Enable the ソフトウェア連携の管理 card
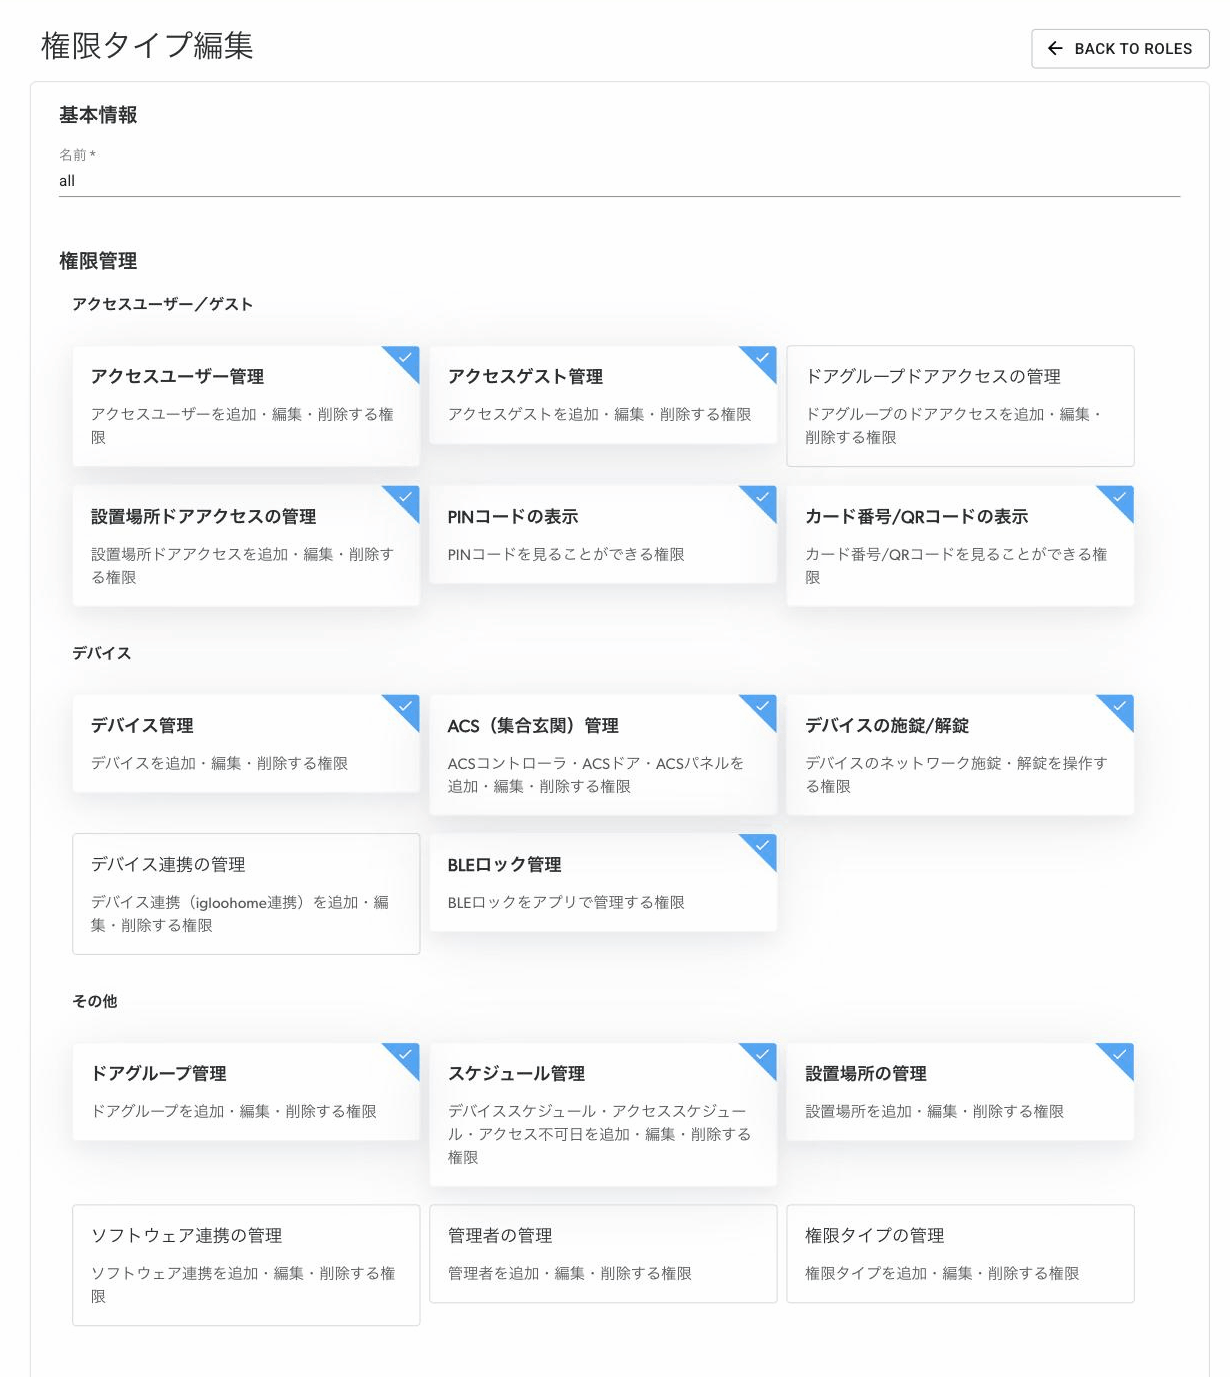This screenshot has width=1230, height=1377. click(x=246, y=1265)
